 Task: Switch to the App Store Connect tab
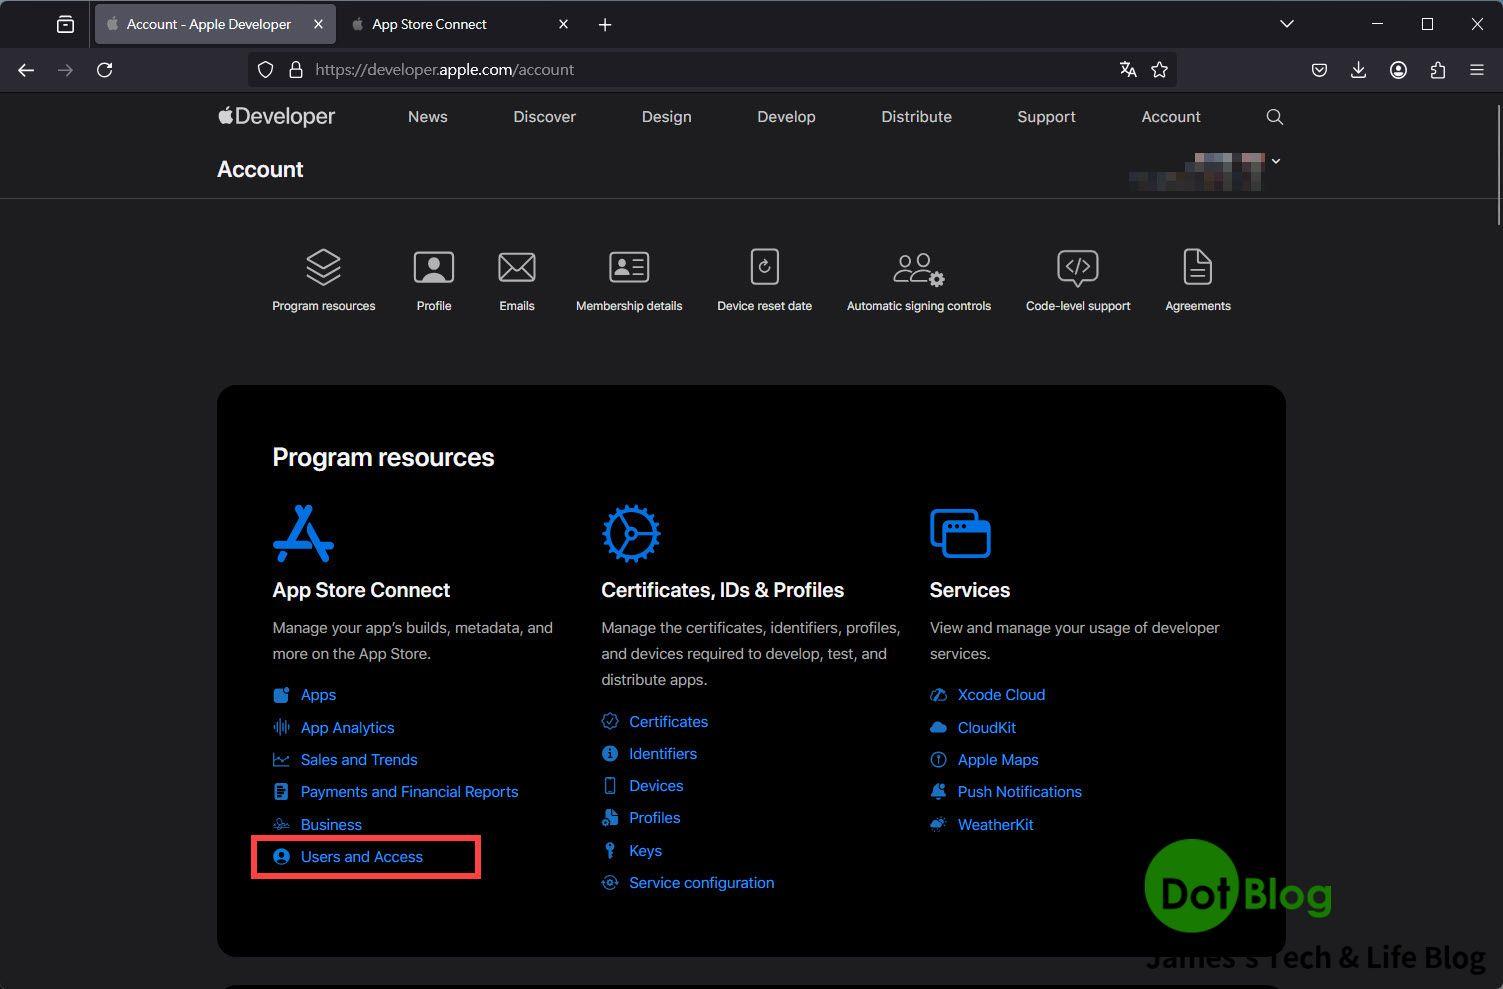click(x=429, y=24)
